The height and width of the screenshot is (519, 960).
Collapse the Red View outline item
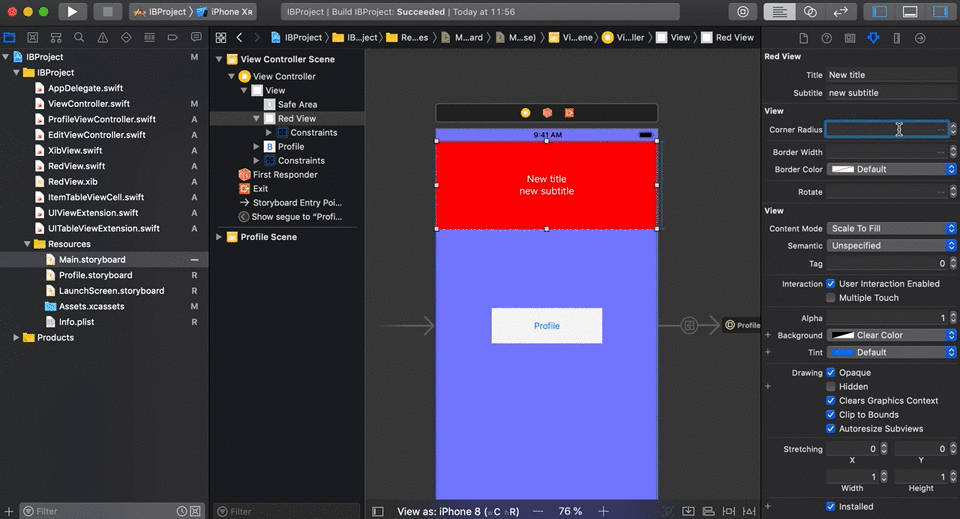pos(257,118)
